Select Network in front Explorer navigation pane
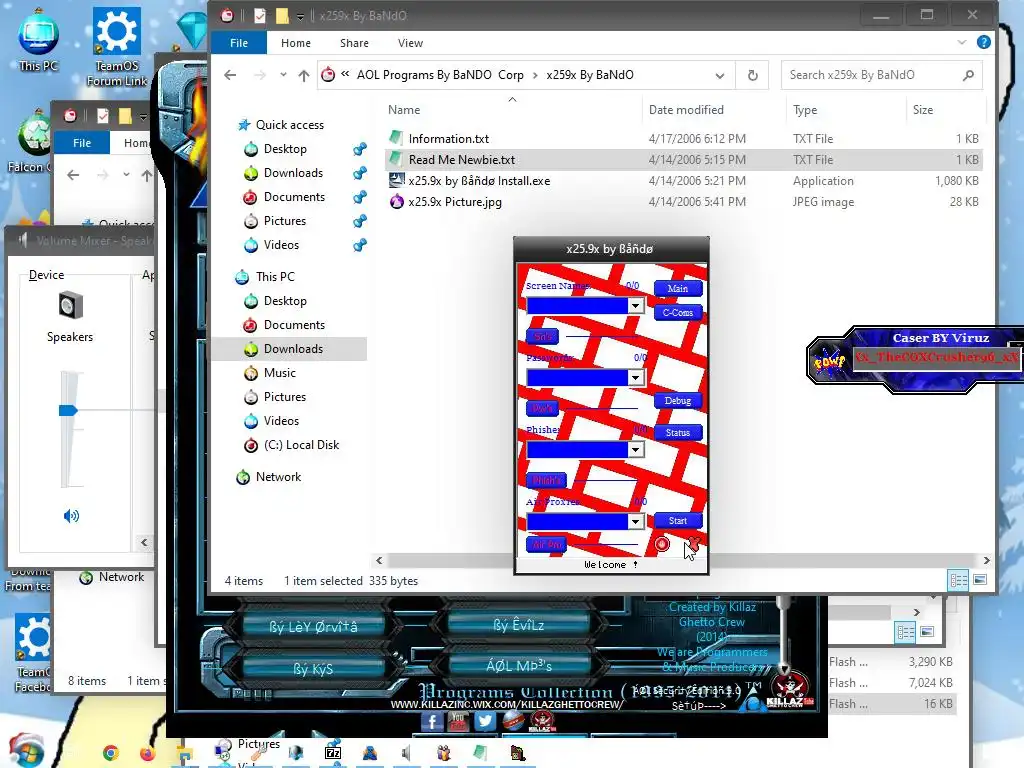The height and width of the screenshot is (768, 1024). click(278, 477)
